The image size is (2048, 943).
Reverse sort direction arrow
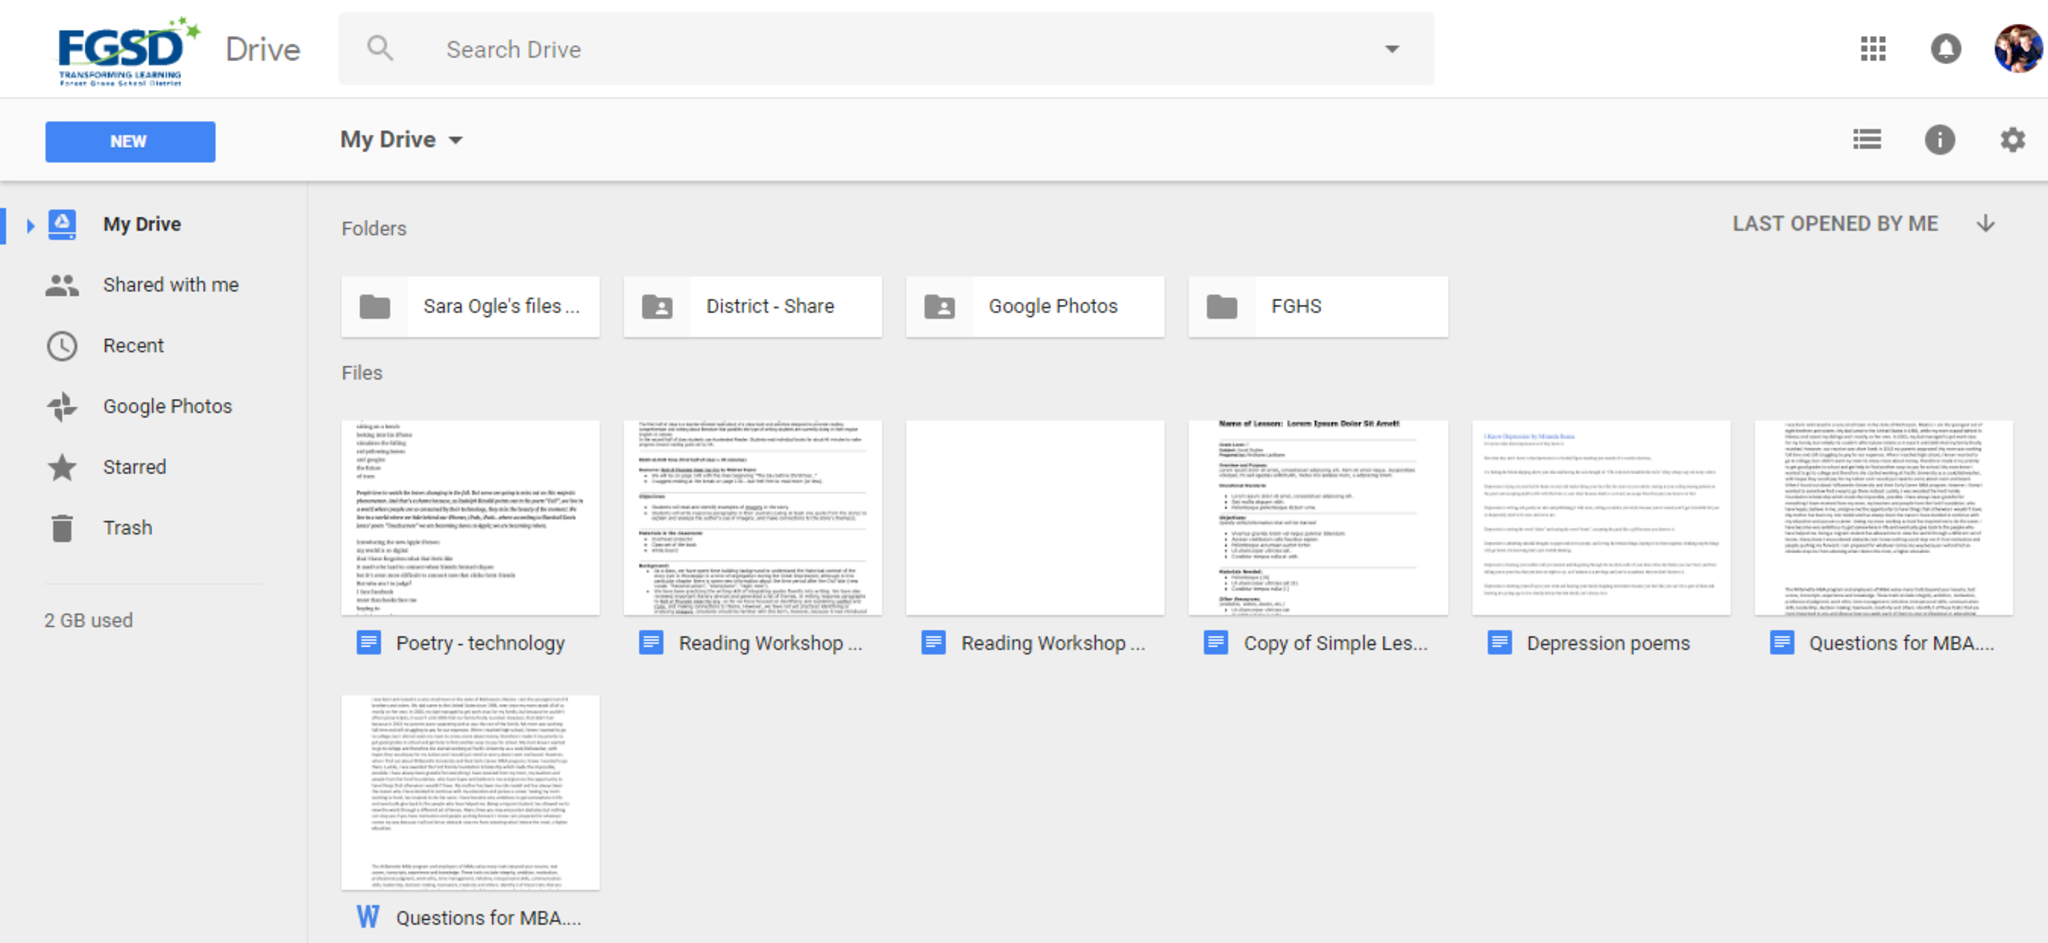click(1986, 224)
